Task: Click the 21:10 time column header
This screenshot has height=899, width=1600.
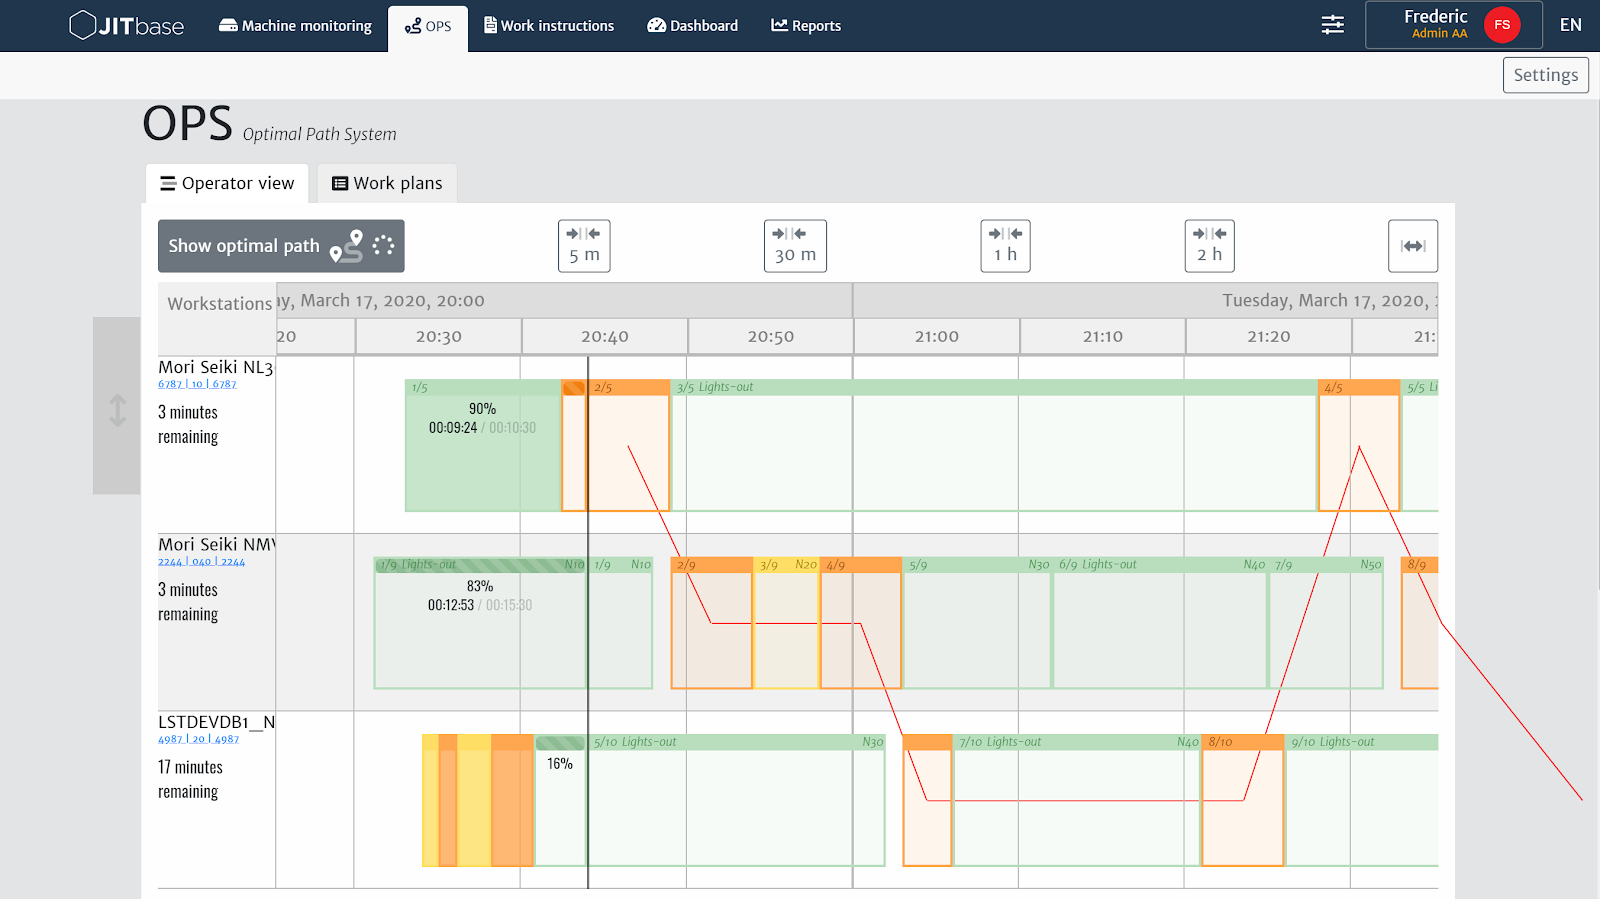Action: pyautogui.click(x=1103, y=337)
